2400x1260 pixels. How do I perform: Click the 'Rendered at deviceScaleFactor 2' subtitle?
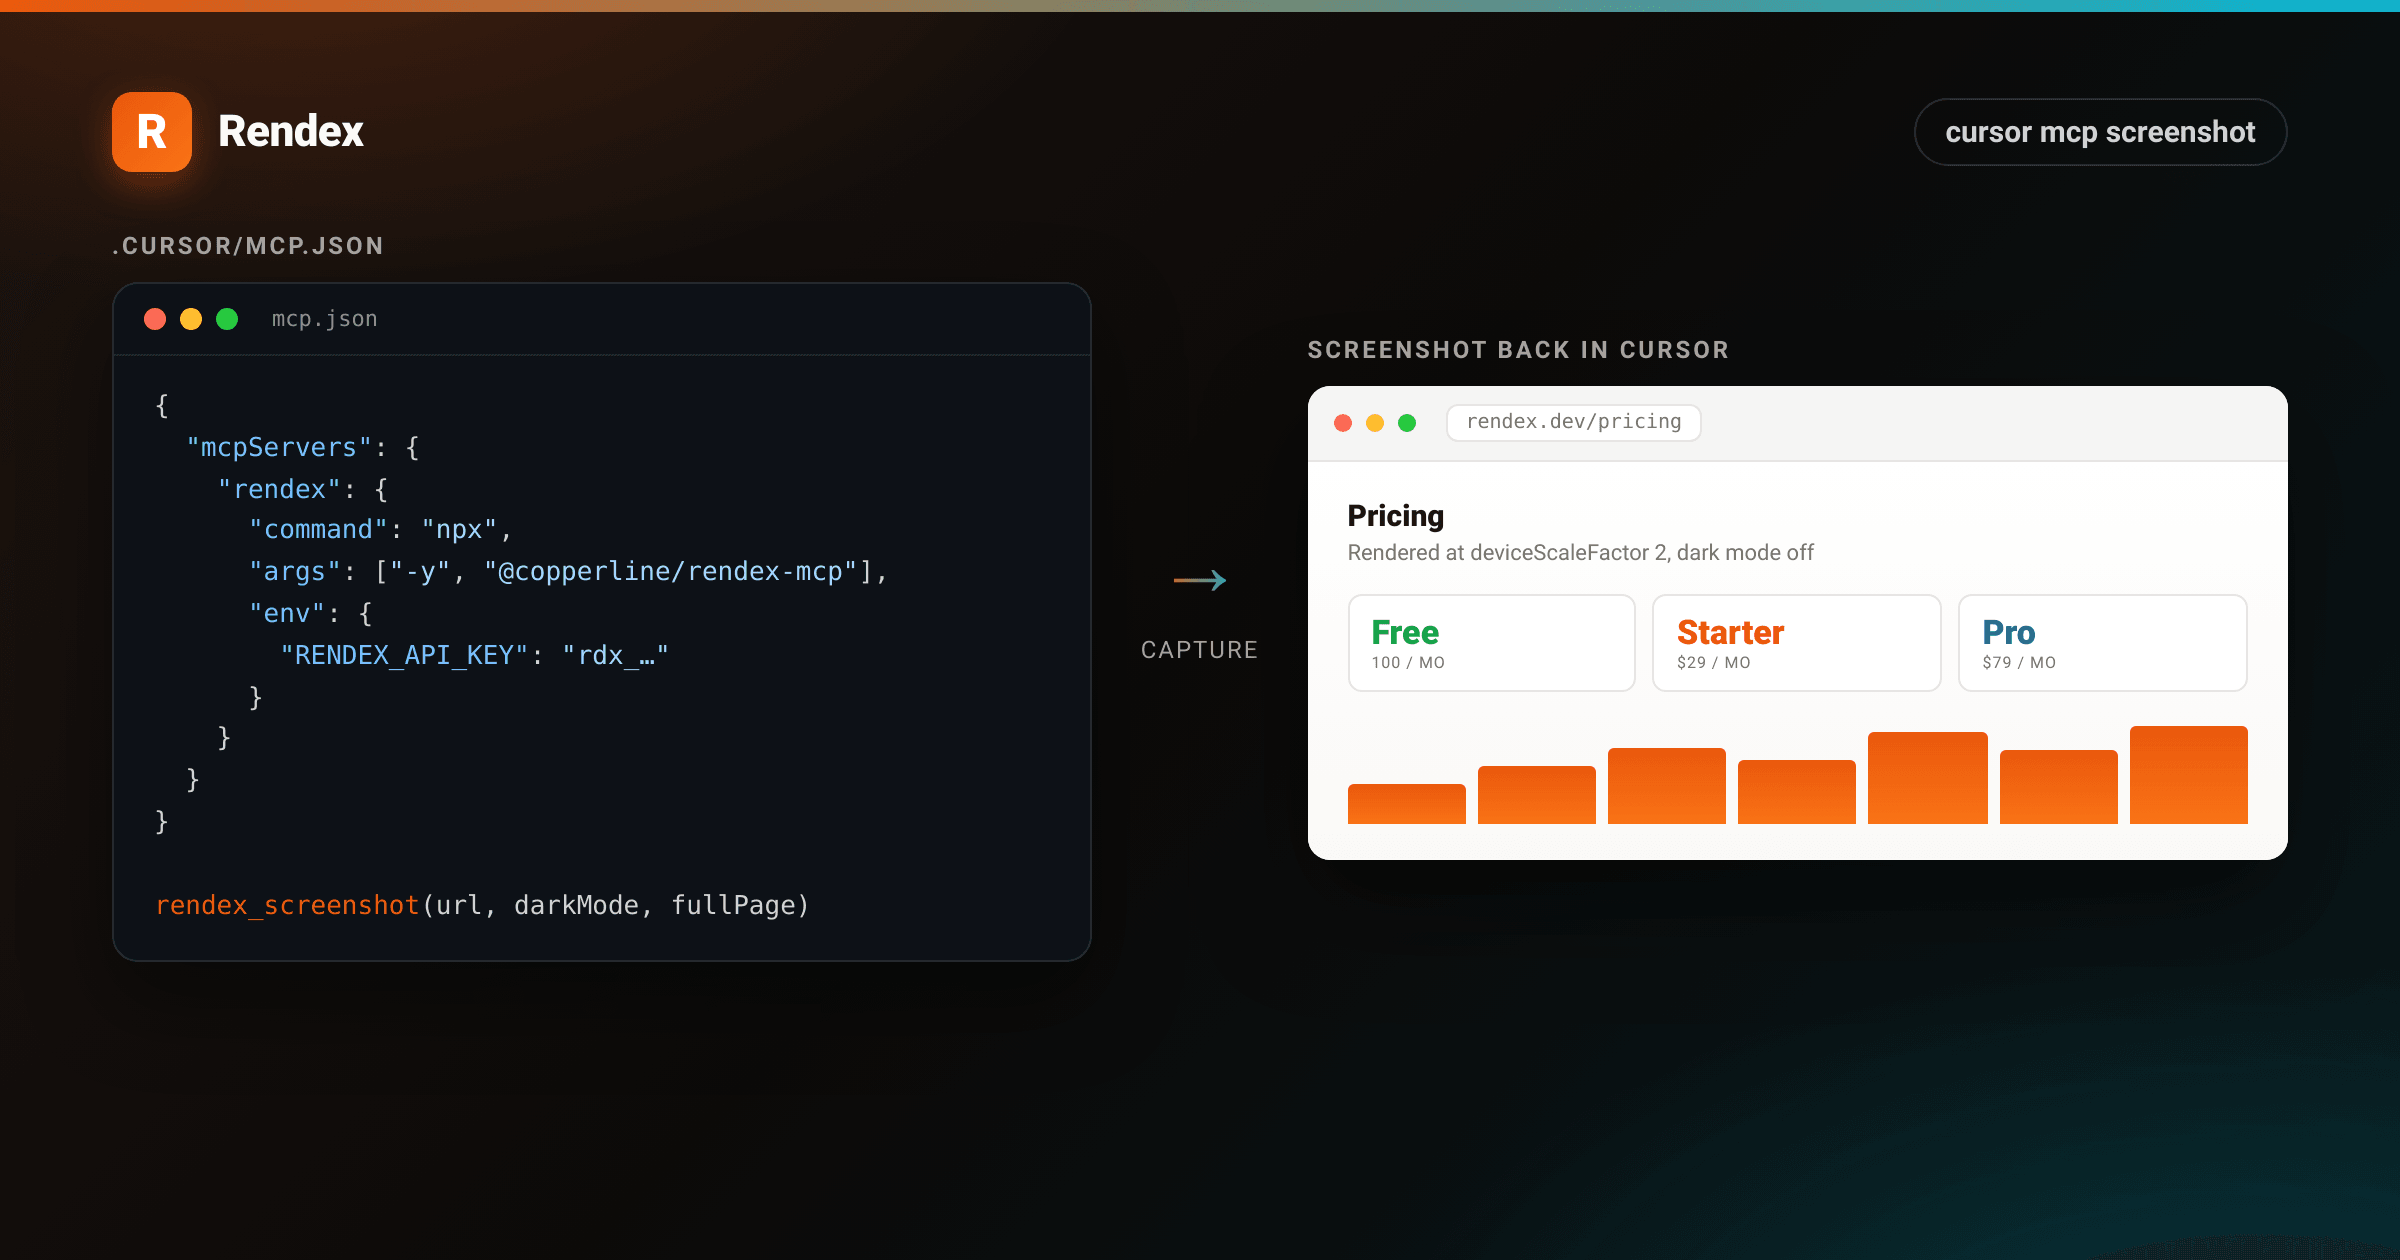click(x=1580, y=553)
